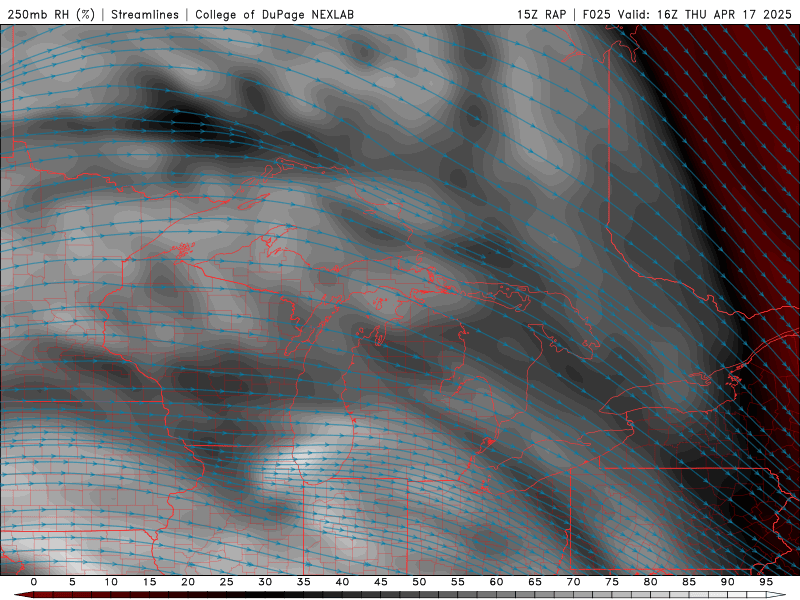
Task: Click the "80" value on the color scale
Action: point(650,582)
